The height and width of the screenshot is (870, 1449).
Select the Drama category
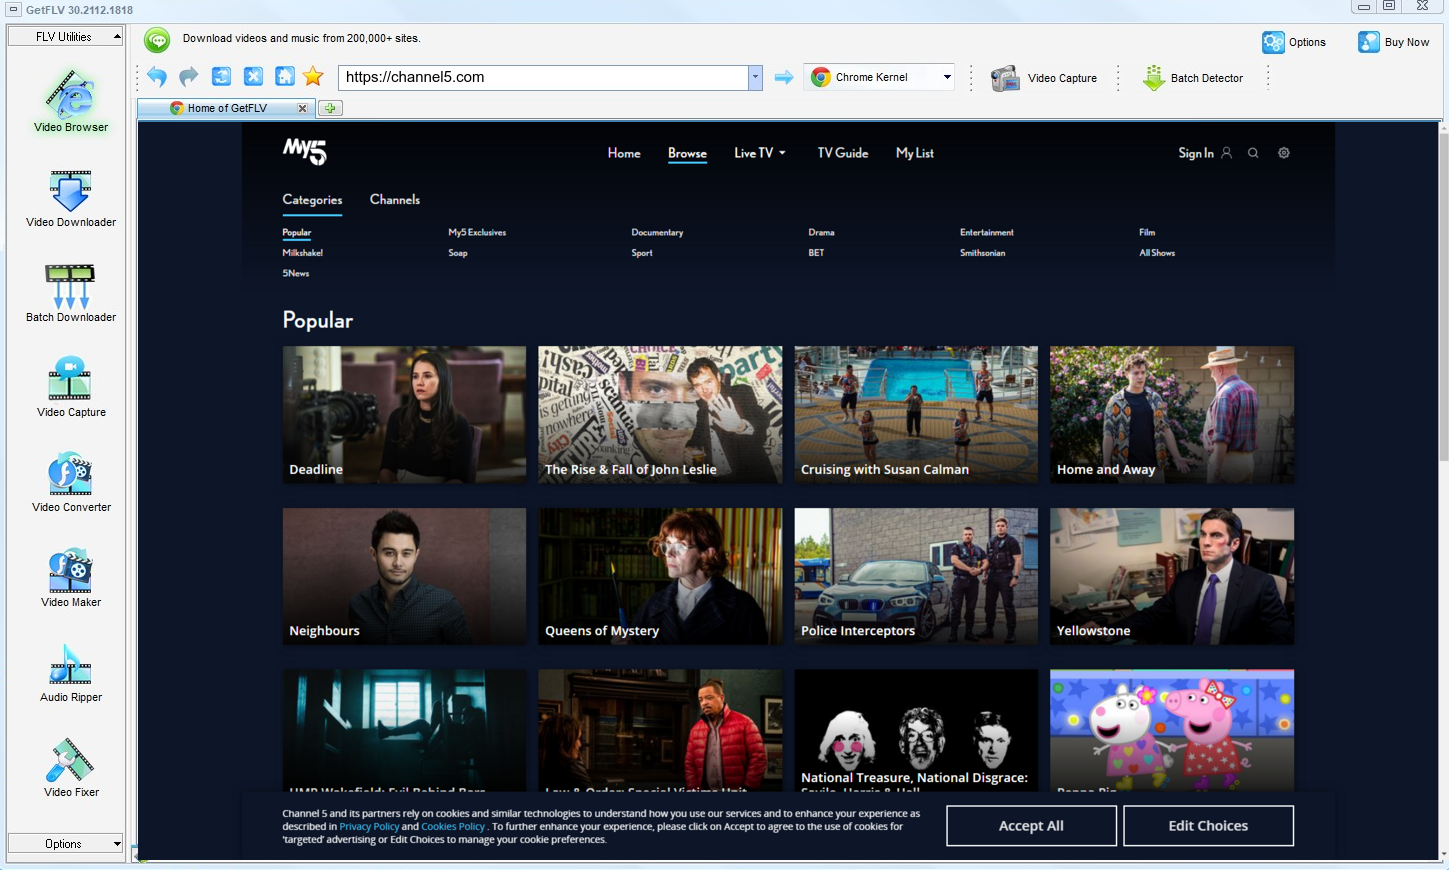pos(821,232)
